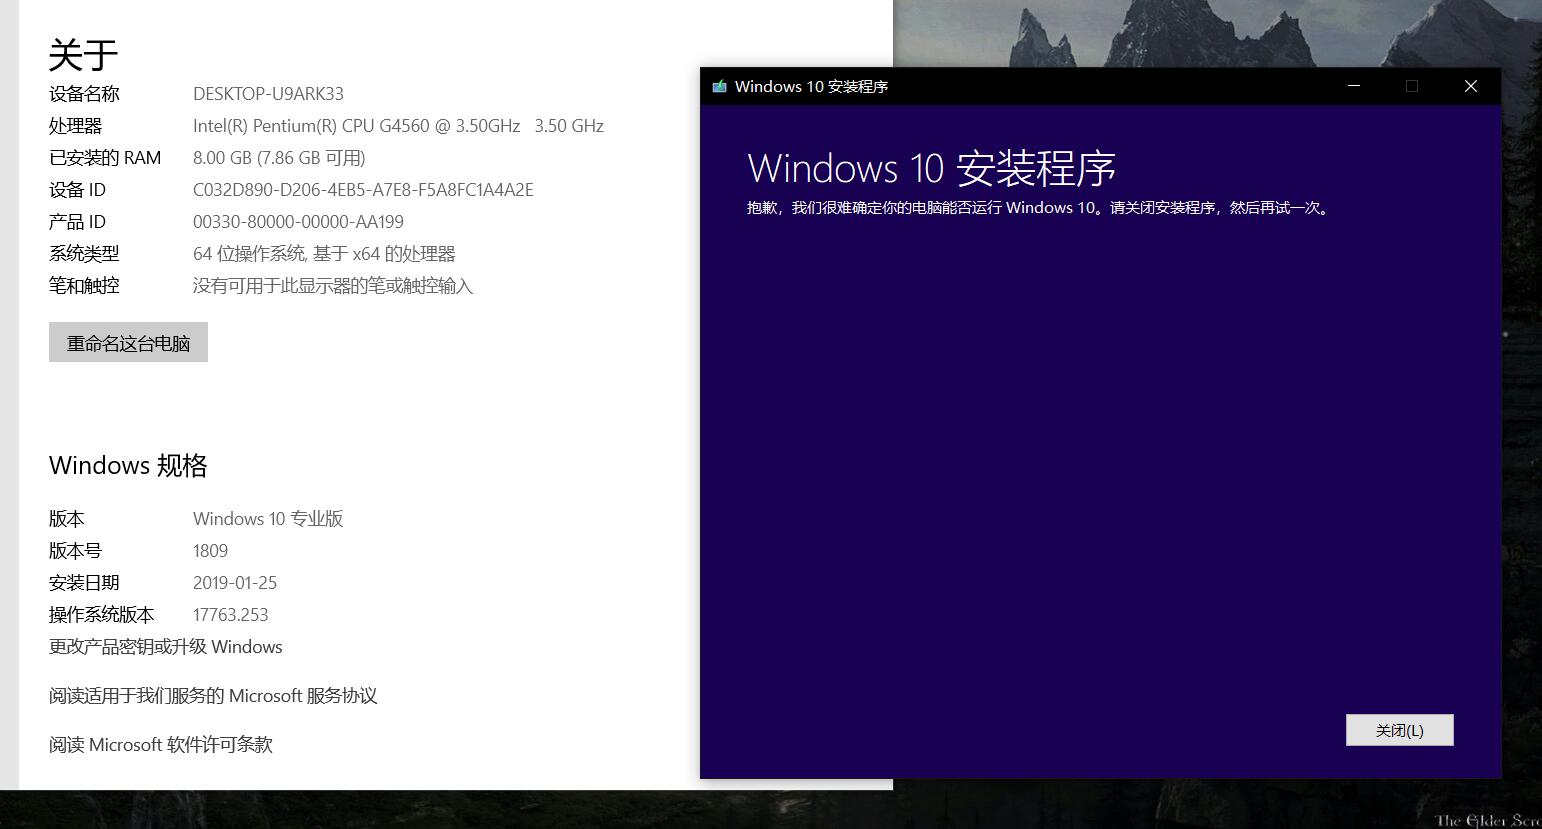Click the 安装日期 label
Screen dimensions: 1542x829
84,583
